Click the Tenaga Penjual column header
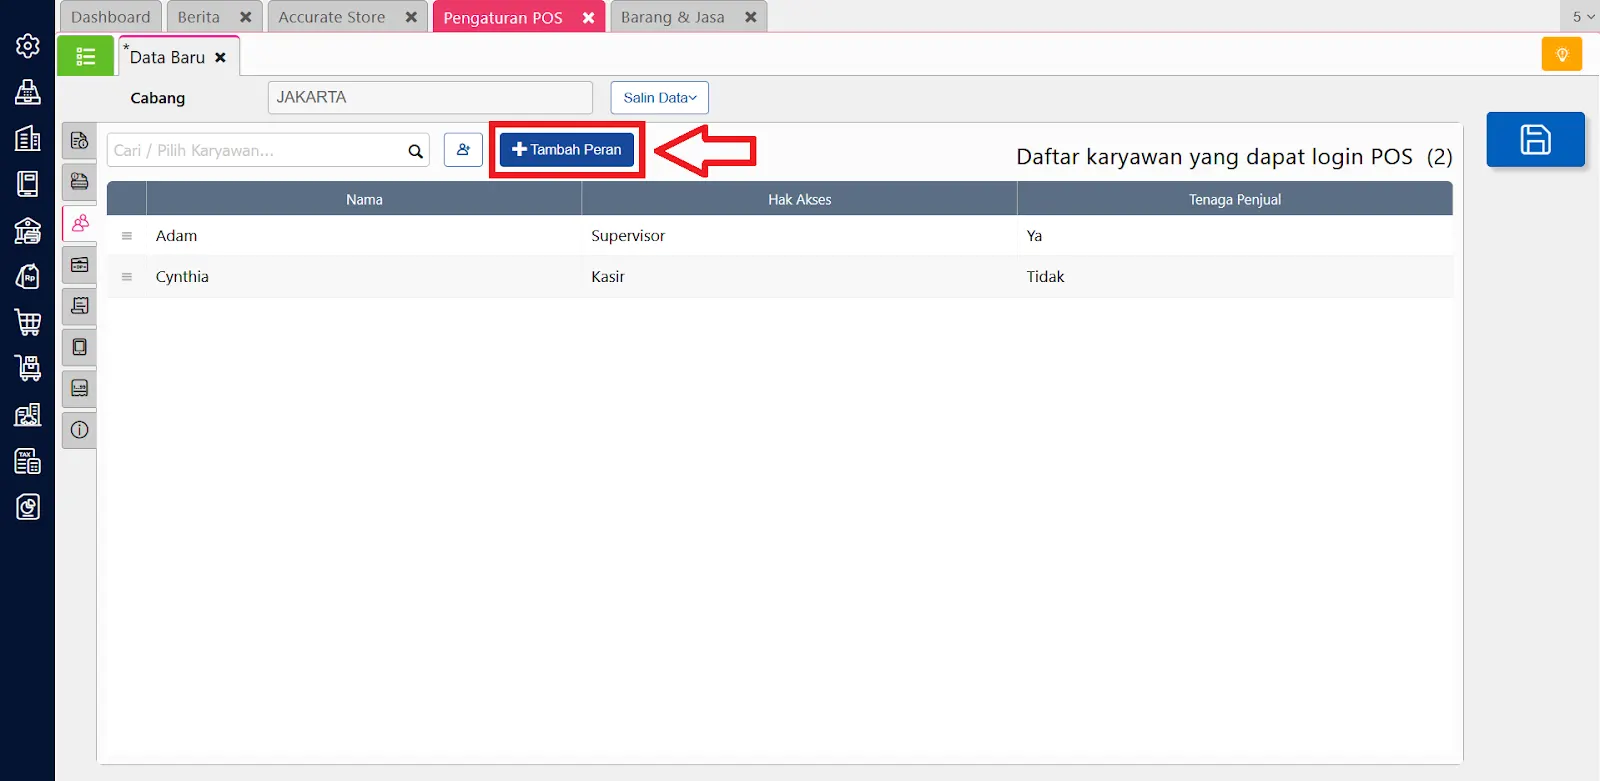Image resolution: width=1600 pixels, height=781 pixels. coord(1235,199)
